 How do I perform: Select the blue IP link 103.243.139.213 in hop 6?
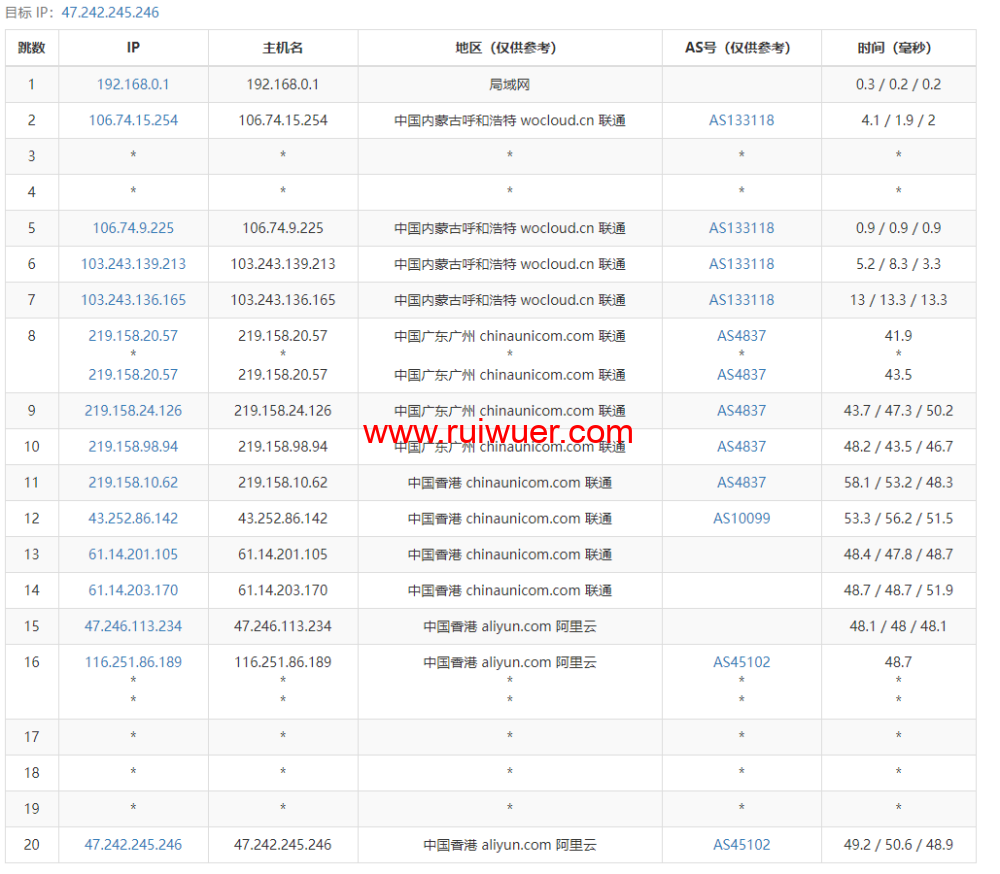[133, 264]
